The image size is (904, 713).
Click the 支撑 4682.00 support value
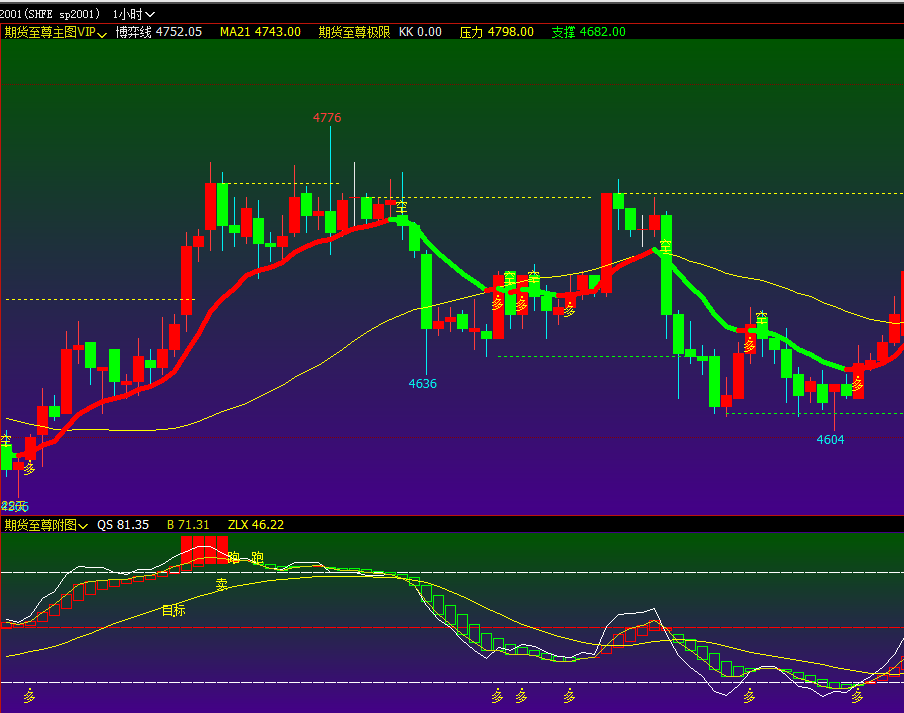point(588,32)
